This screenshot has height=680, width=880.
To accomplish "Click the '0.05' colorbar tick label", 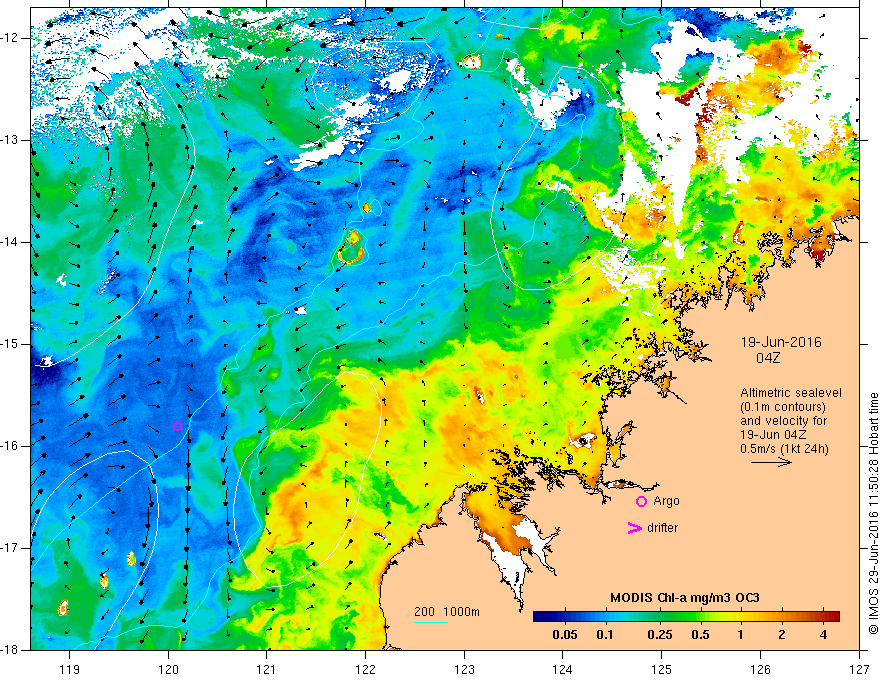I will click(x=565, y=635).
